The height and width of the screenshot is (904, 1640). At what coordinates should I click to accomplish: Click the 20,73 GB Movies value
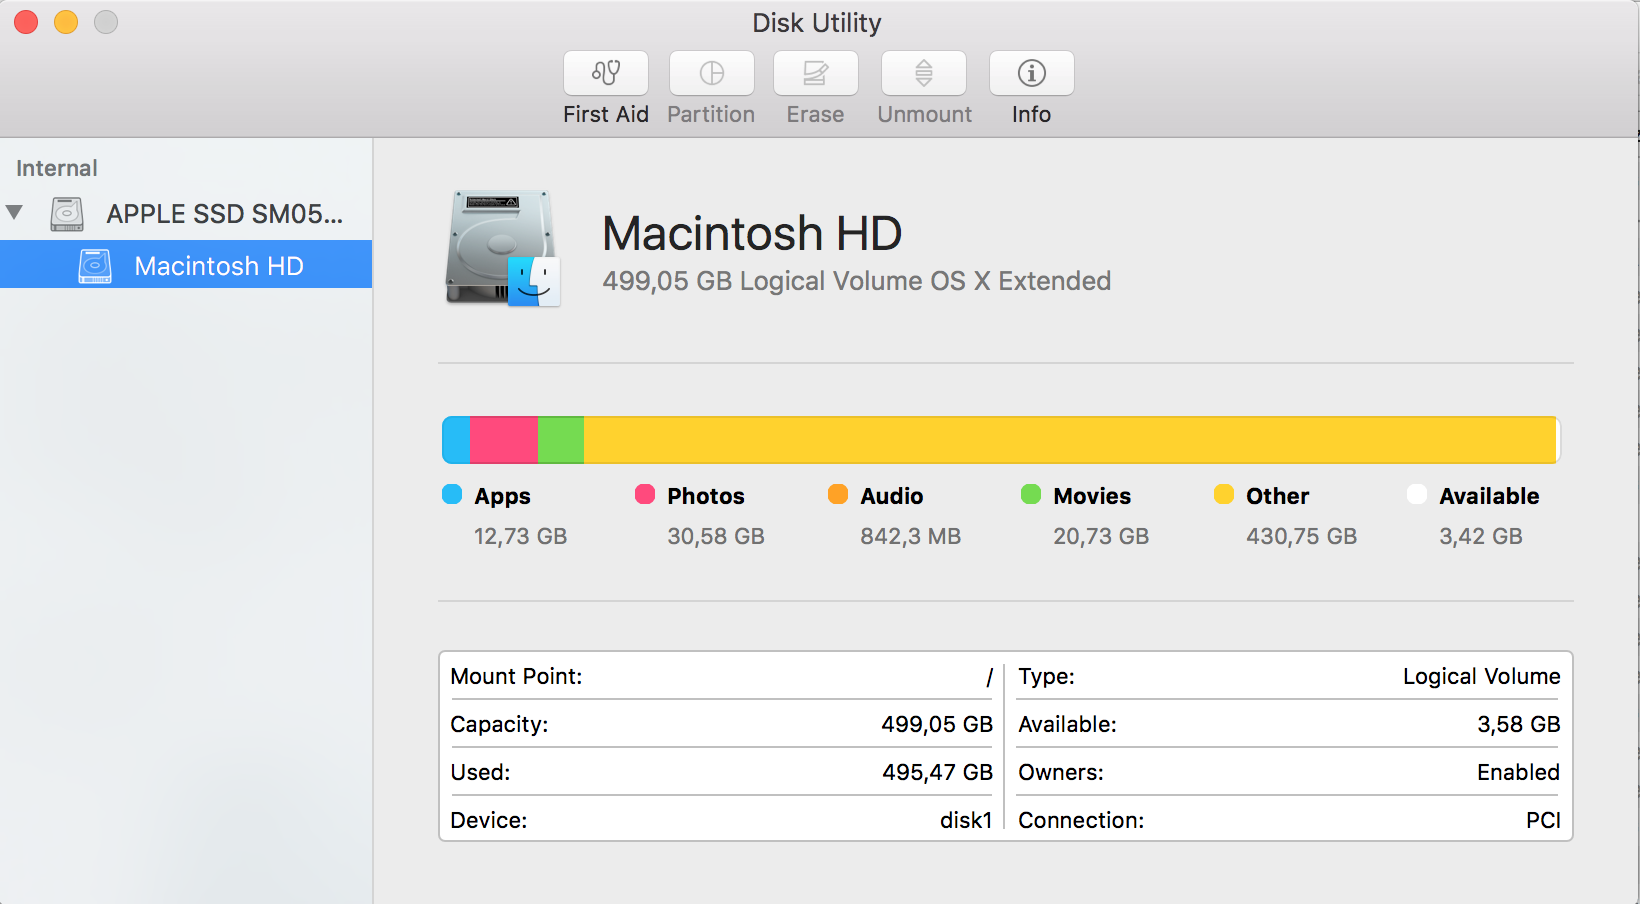1101,537
